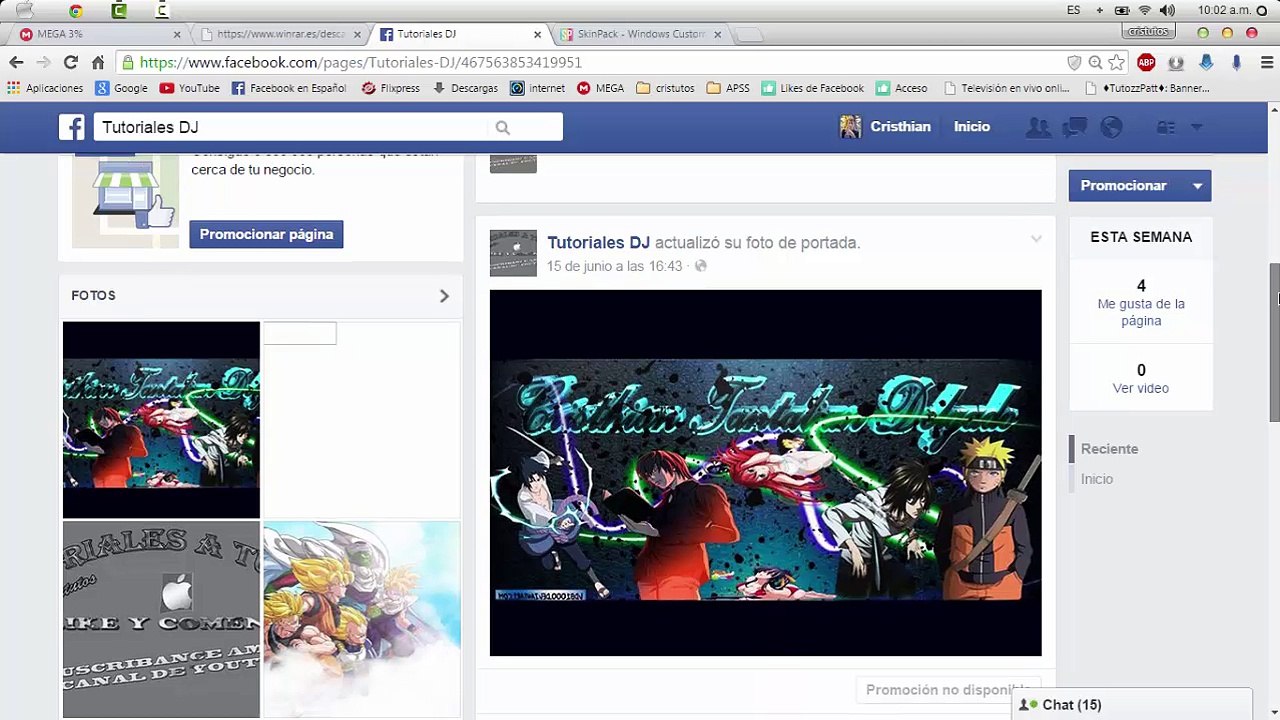This screenshot has height=720, width=1280.
Task: Open the Tutoriales DJ post author link
Action: [x=598, y=242]
